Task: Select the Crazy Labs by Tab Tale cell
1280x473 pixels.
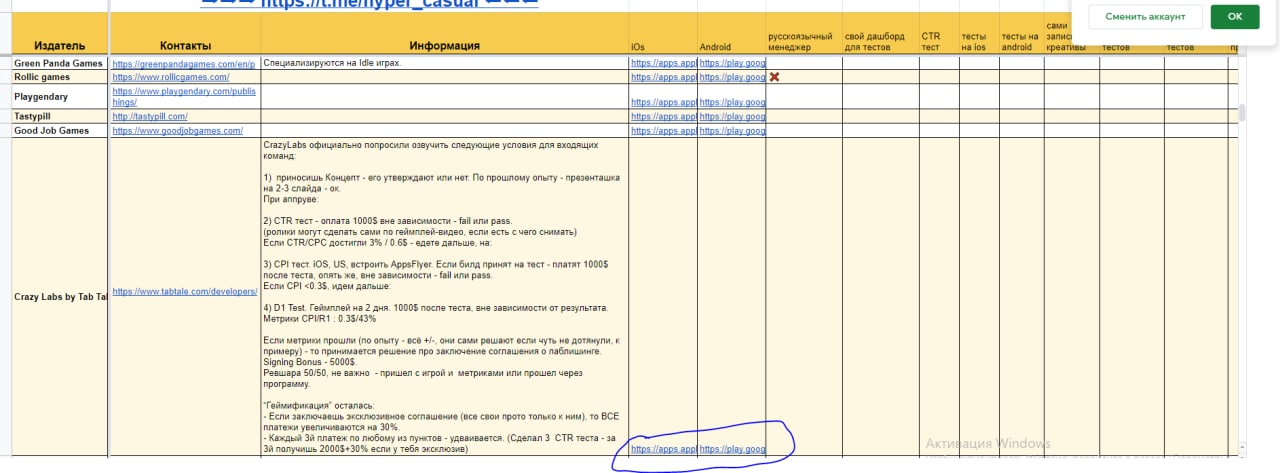Action: point(59,297)
